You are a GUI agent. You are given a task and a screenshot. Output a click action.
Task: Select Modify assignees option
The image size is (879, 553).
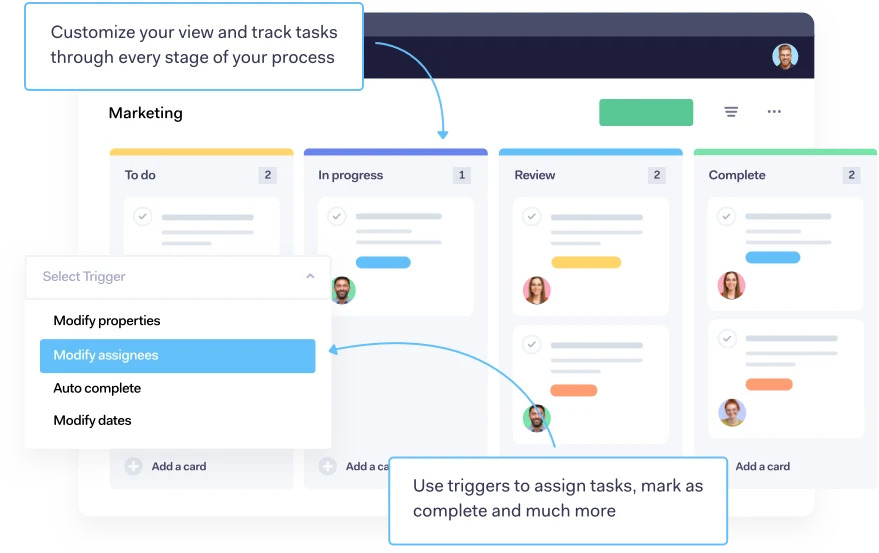[177, 356]
